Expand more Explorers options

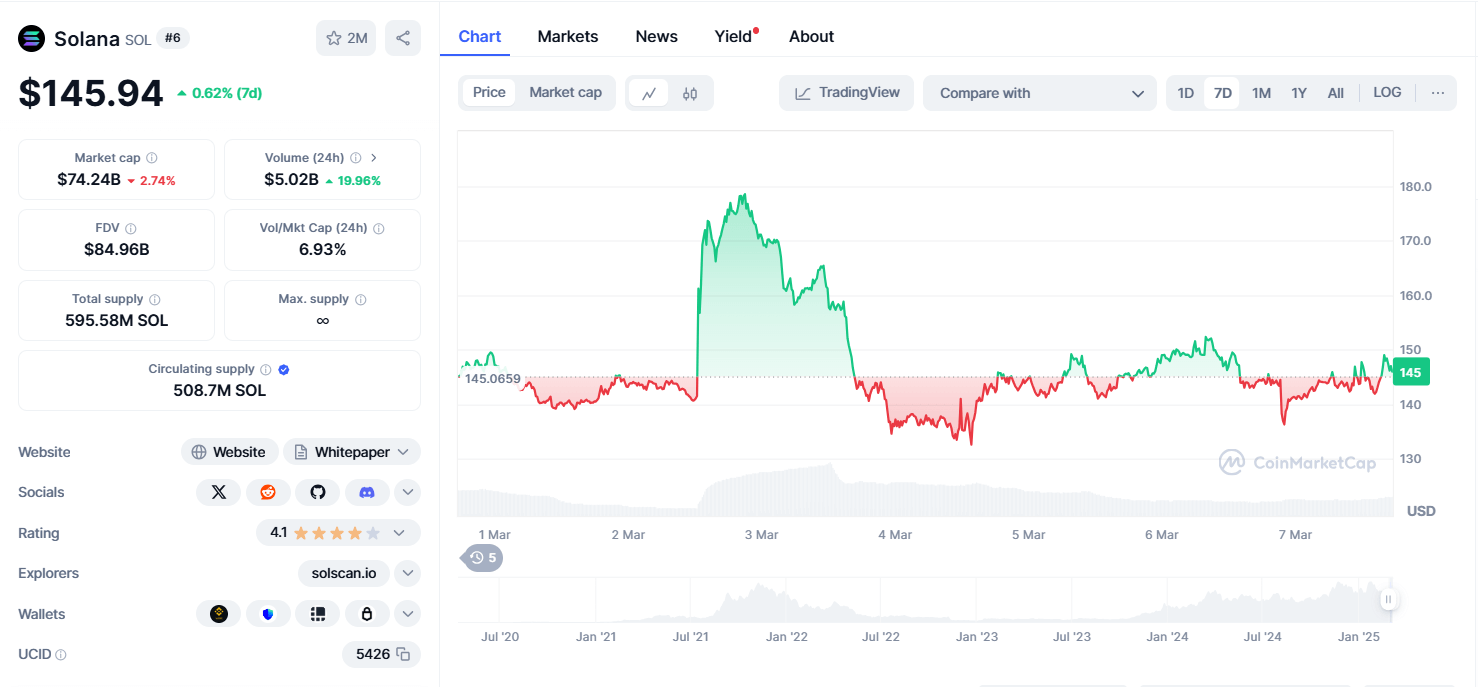(x=407, y=573)
